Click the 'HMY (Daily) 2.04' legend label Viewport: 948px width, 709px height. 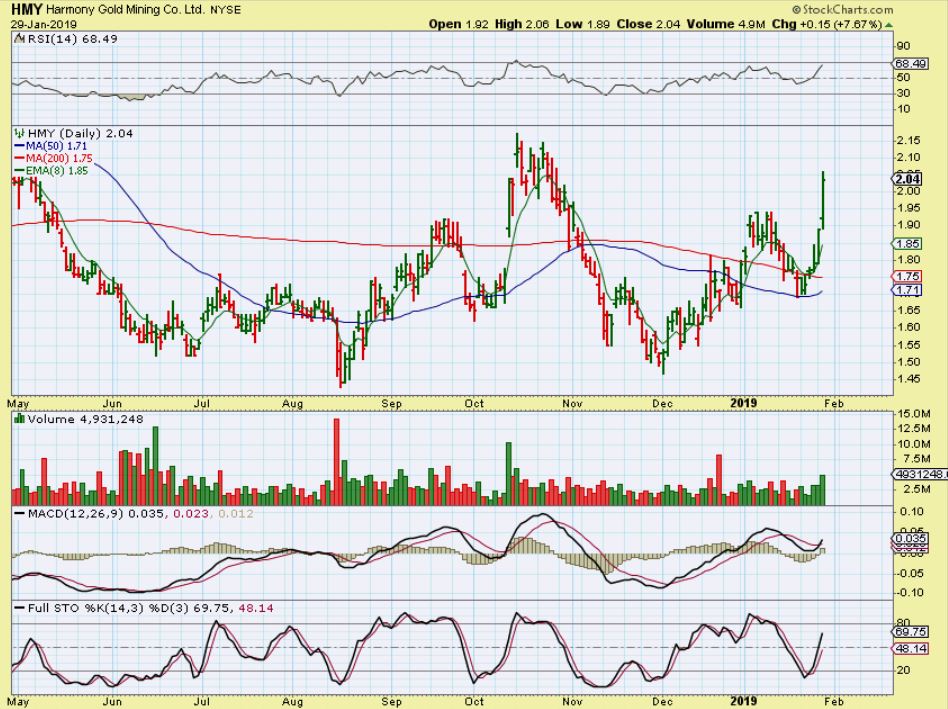tap(80, 133)
